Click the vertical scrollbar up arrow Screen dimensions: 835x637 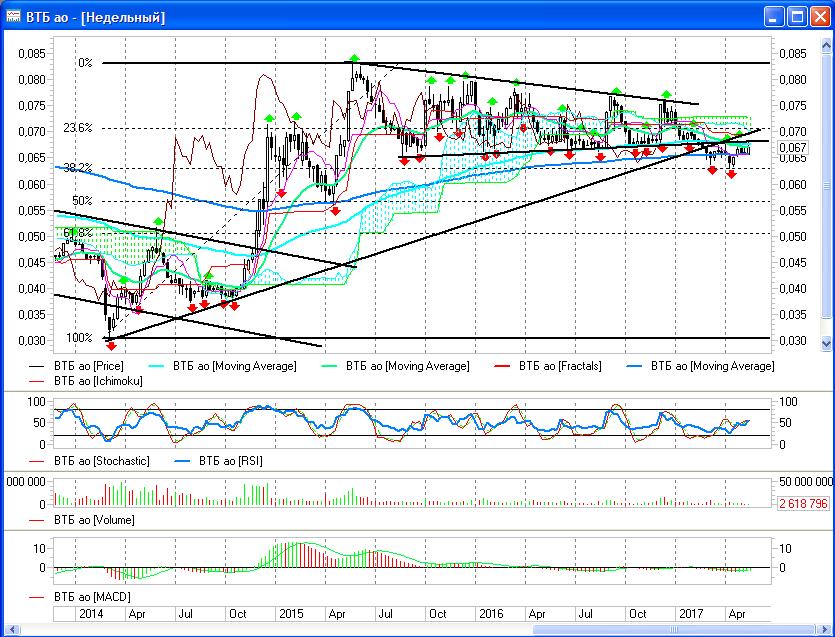825,44
